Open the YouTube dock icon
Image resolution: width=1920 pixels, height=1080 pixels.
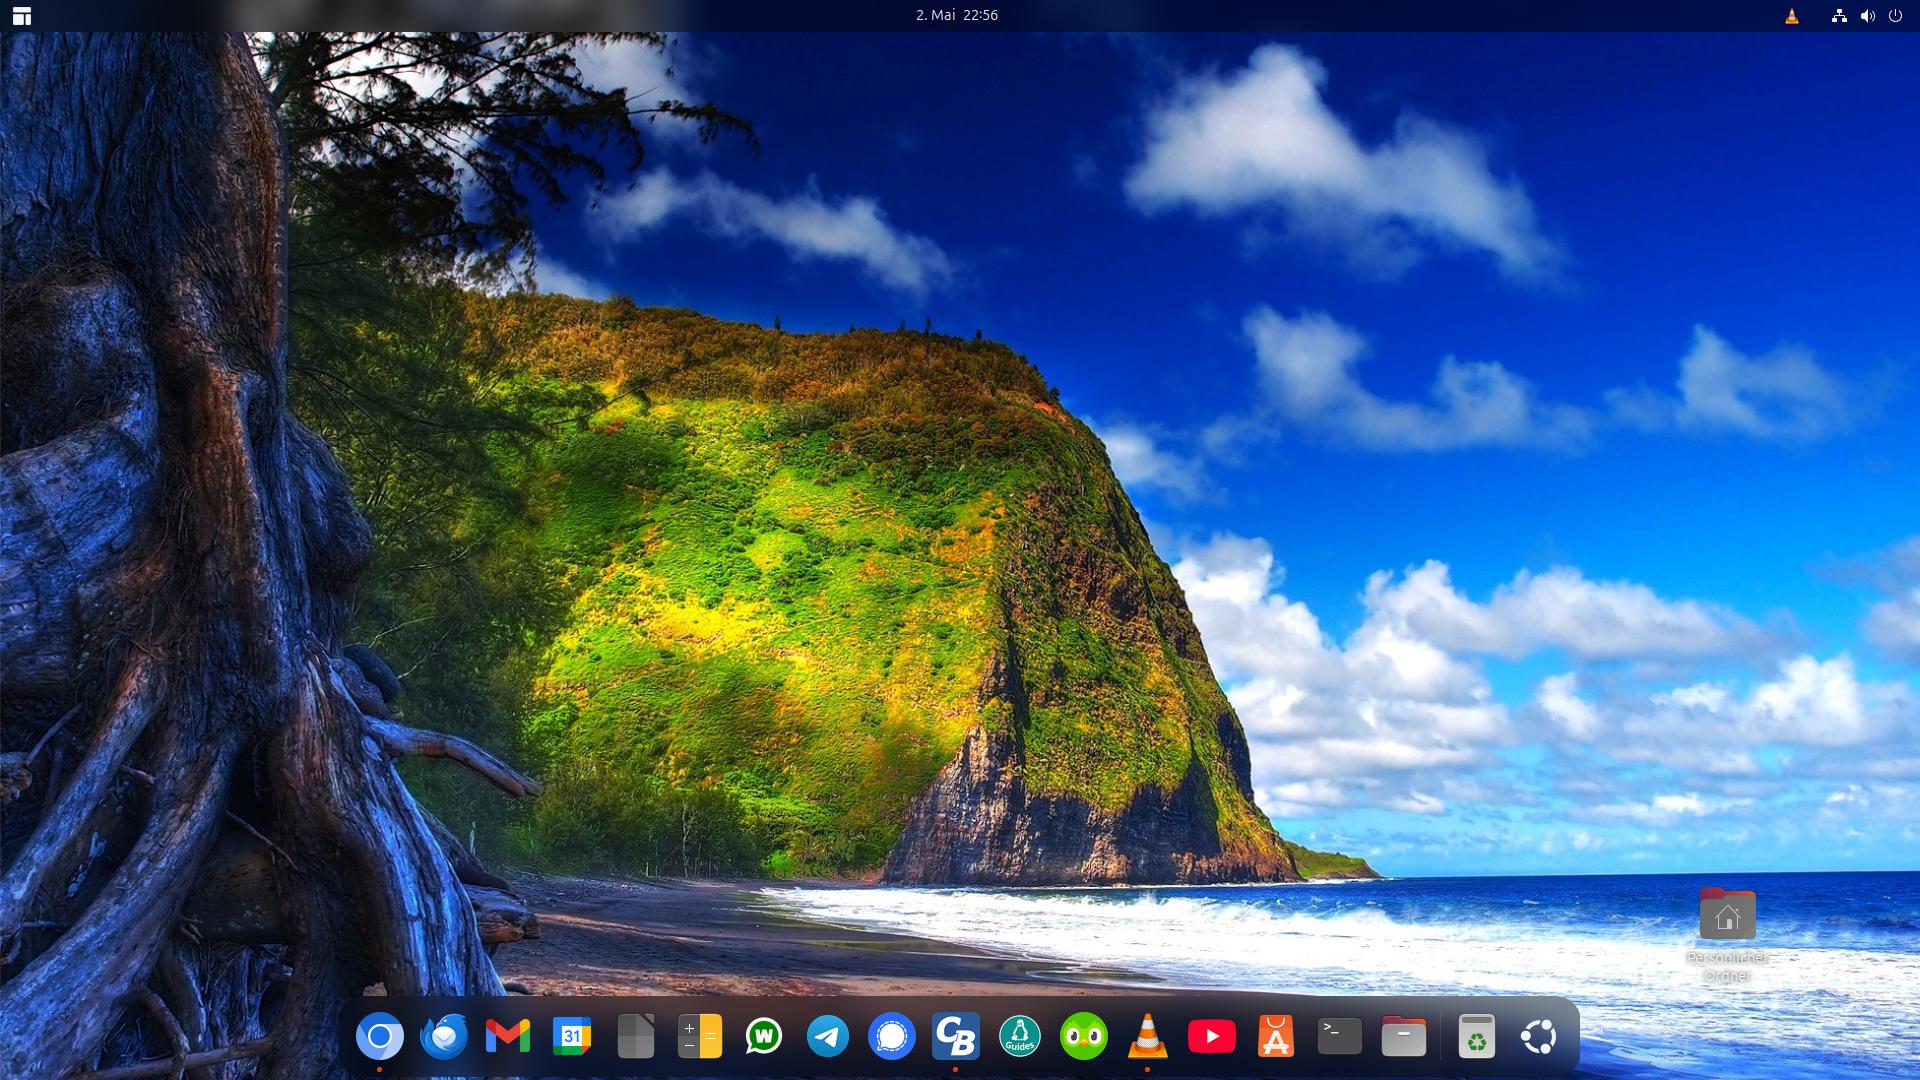click(1212, 1037)
